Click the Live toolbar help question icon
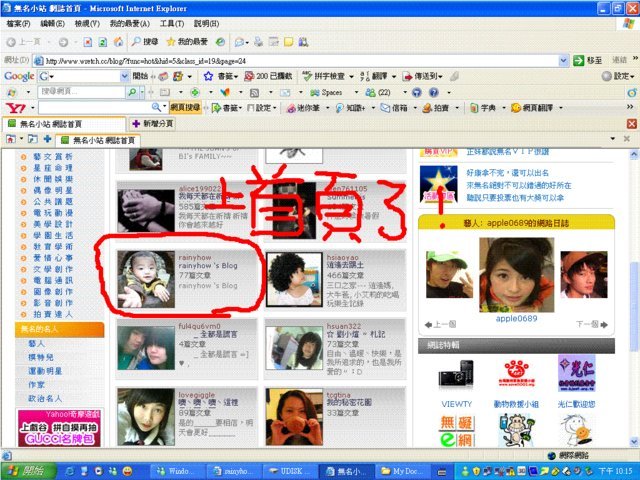Image resolution: width=640 pixels, height=480 pixels. 434,93
